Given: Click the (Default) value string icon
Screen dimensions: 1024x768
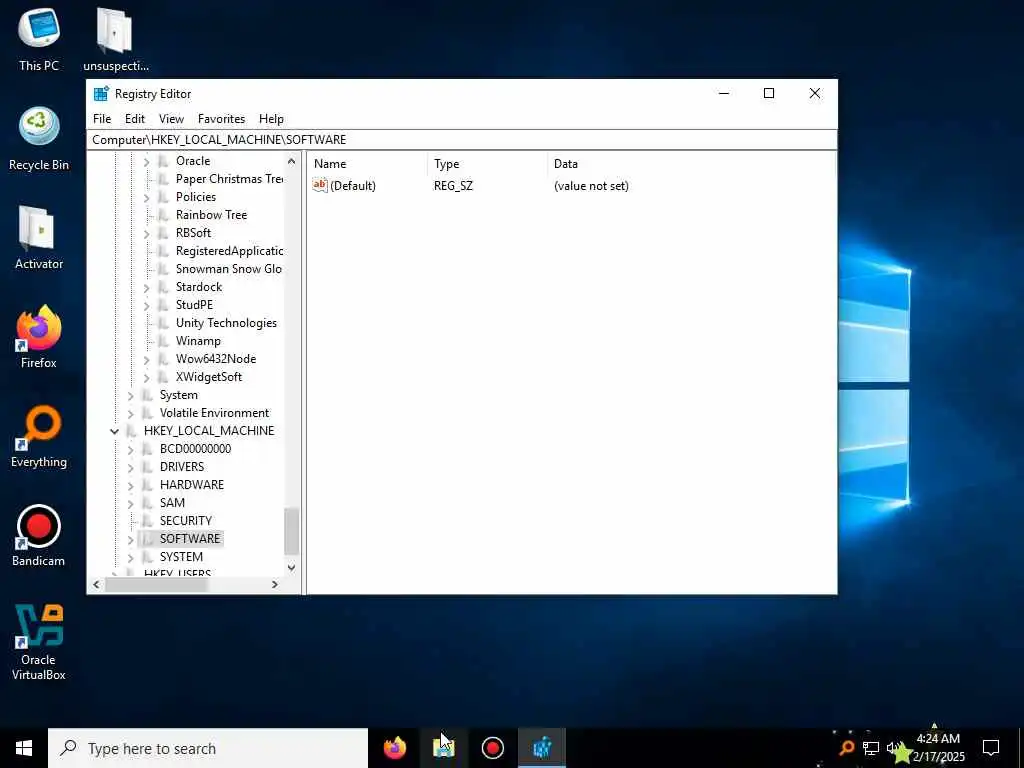Looking at the screenshot, I should pyautogui.click(x=319, y=185).
